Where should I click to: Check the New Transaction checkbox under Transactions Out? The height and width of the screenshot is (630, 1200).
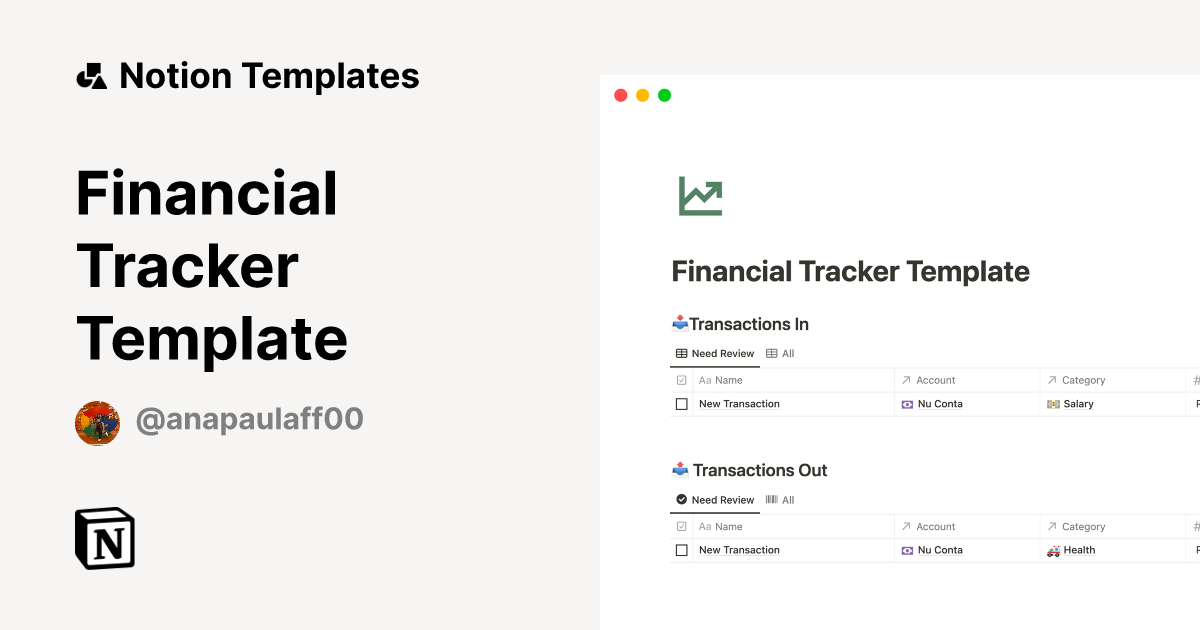click(681, 549)
